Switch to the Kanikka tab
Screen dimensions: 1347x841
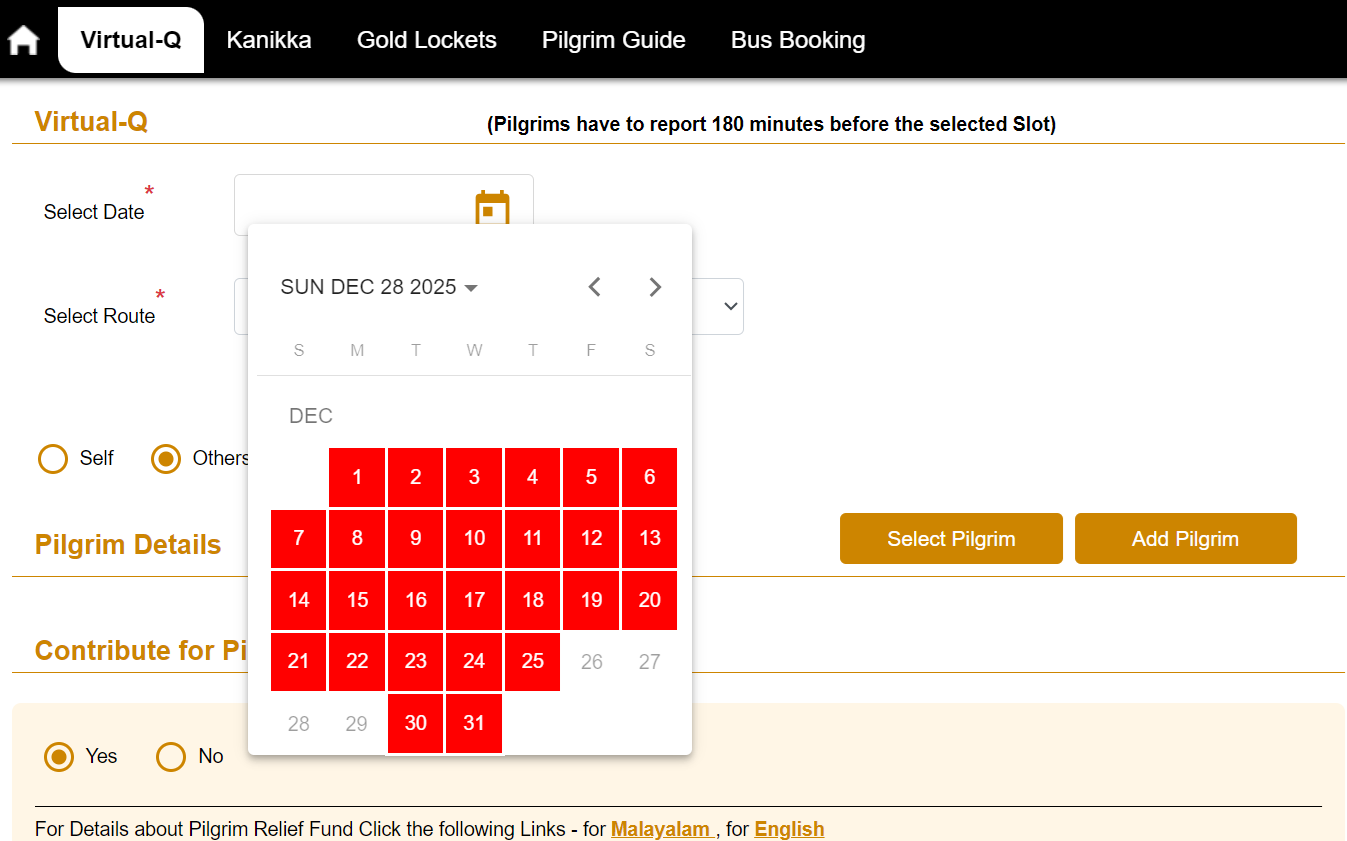tap(269, 40)
